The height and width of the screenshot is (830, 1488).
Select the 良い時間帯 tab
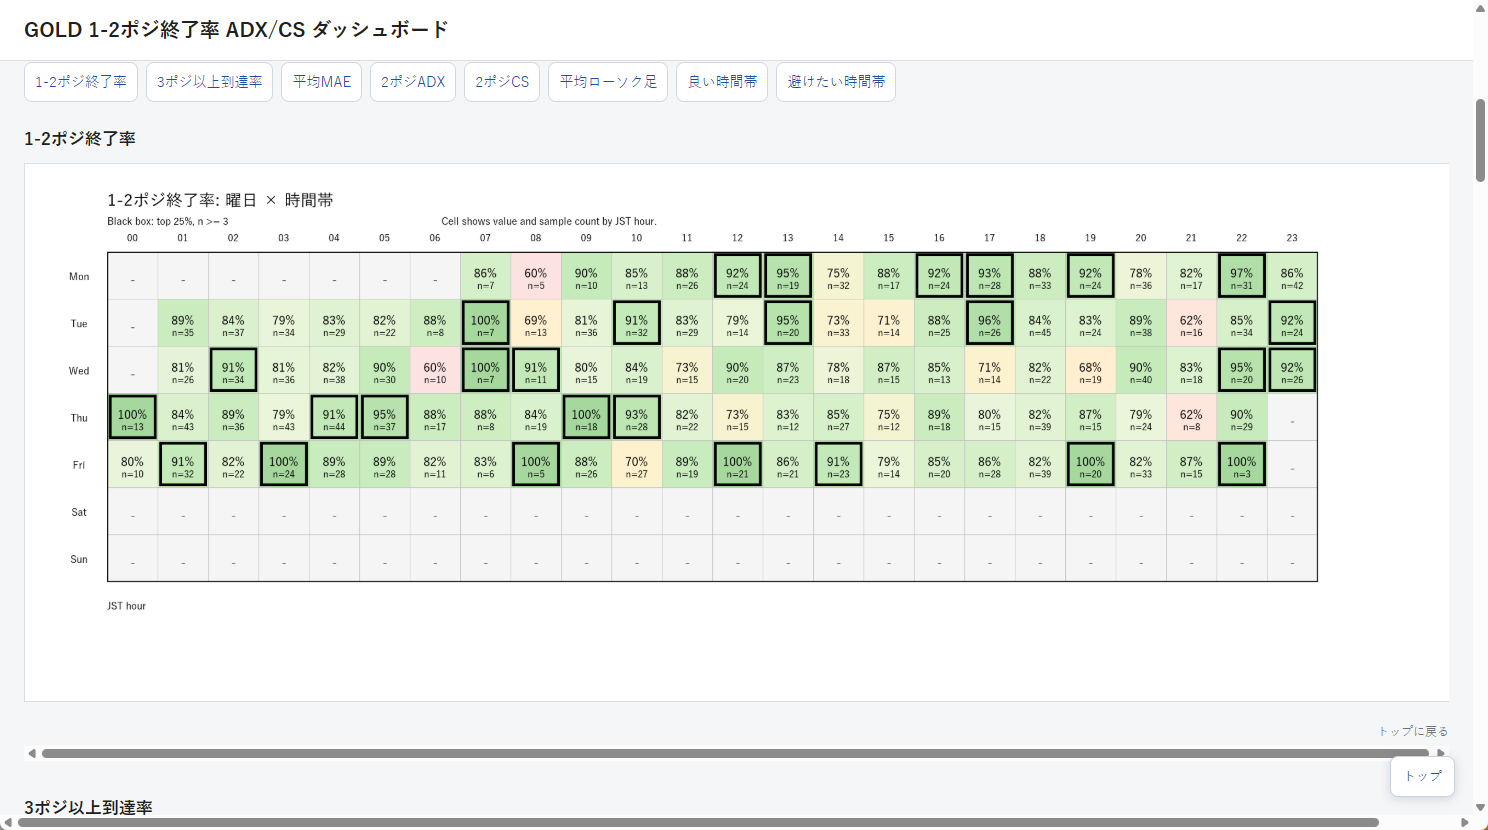pos(722,82)
